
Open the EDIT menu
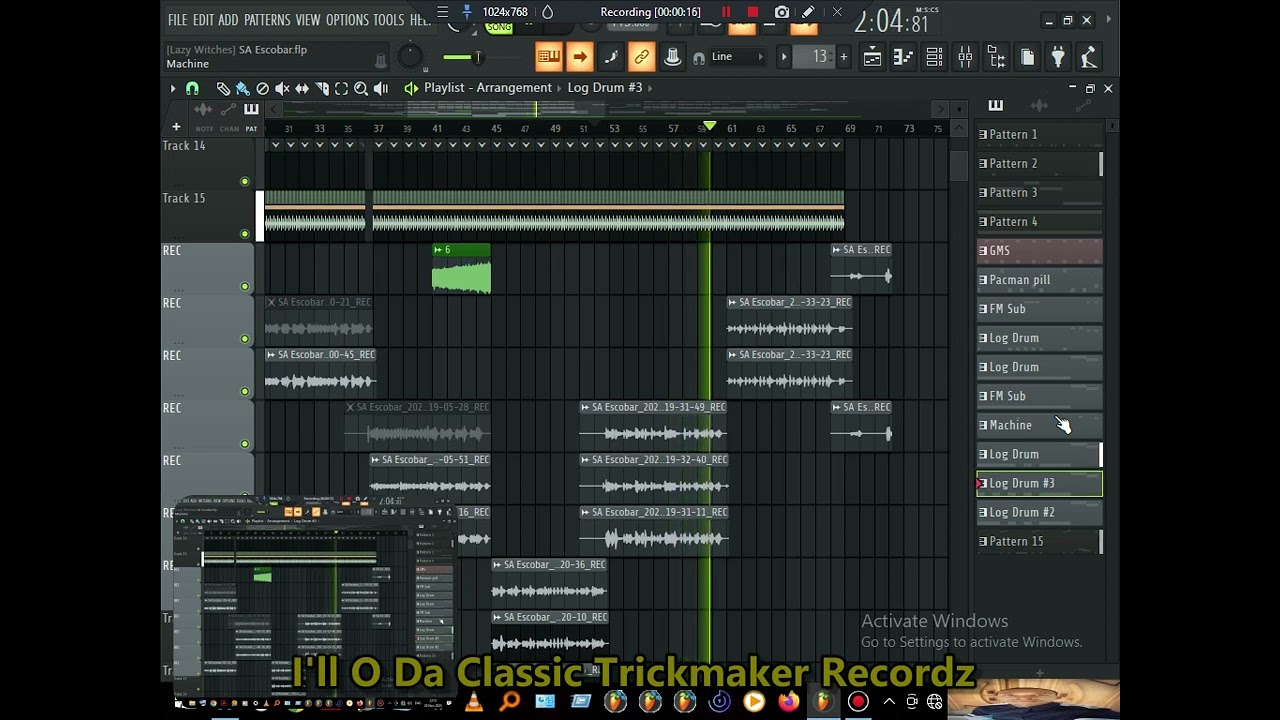(203, 20)
